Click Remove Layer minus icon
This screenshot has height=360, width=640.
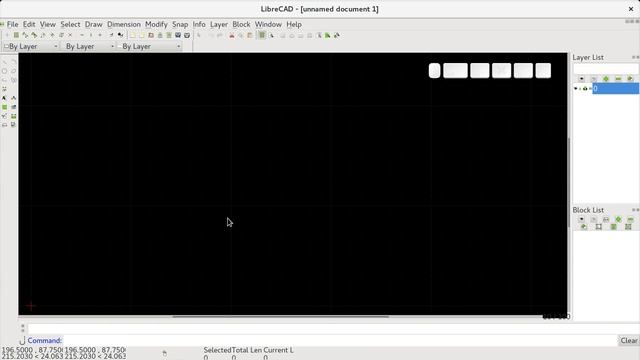[x=618, y=78]
